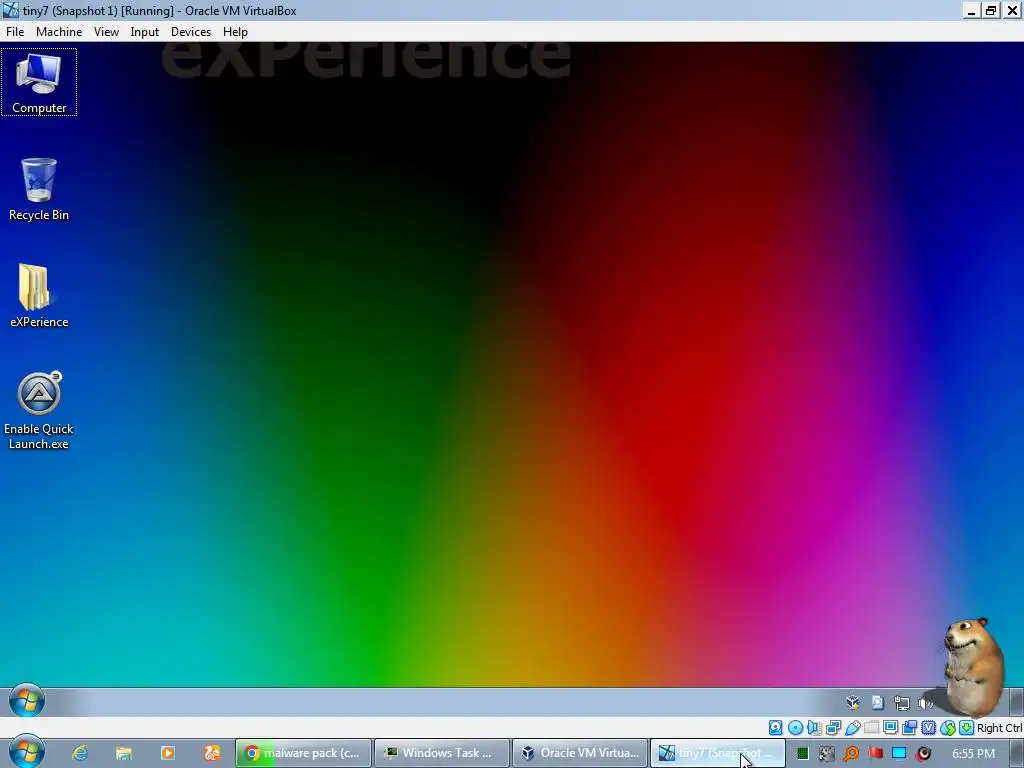Click the network adapter indicator in status bar

[833, 728]
